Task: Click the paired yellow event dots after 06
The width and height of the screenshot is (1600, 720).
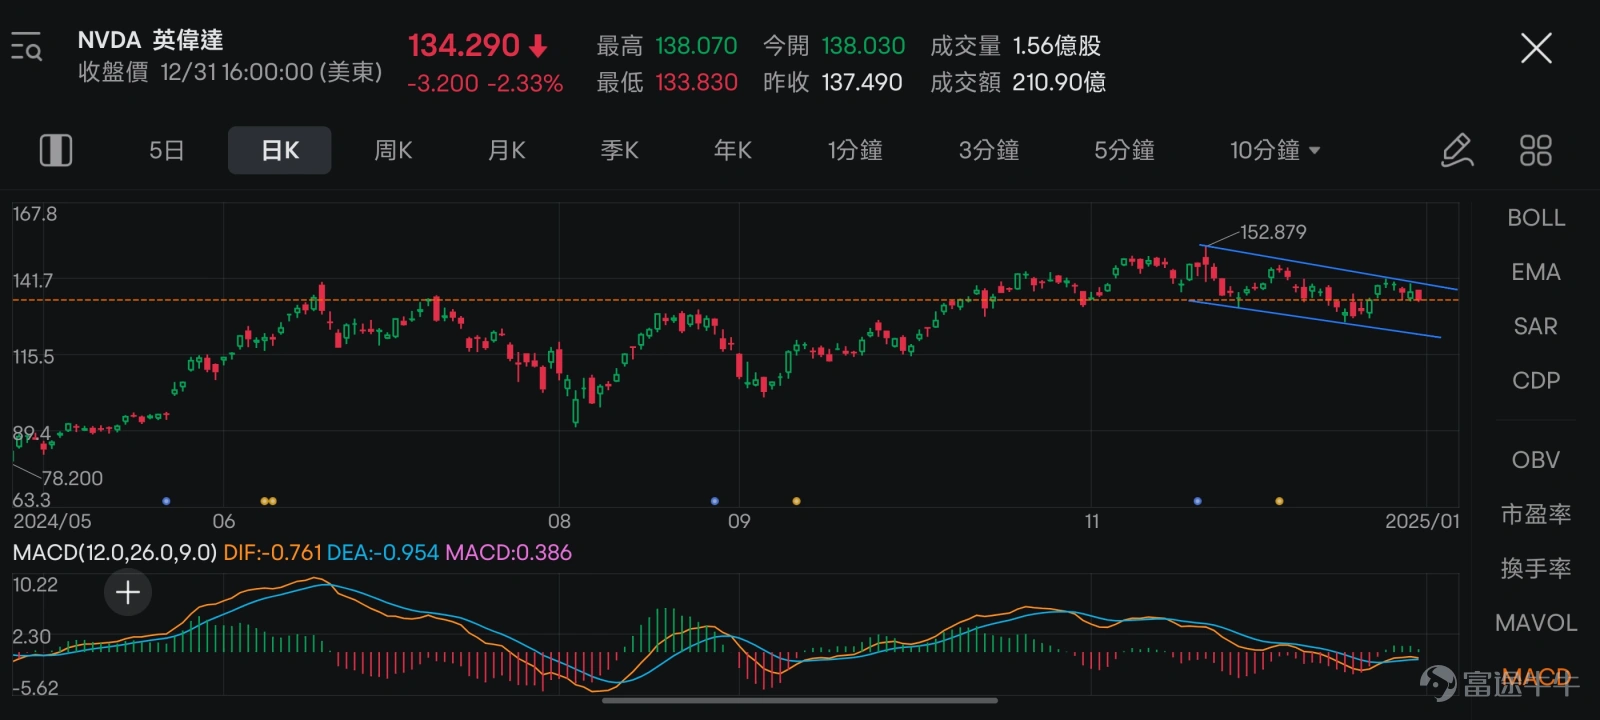Action: pyautogui.click(x=268, y=501)
